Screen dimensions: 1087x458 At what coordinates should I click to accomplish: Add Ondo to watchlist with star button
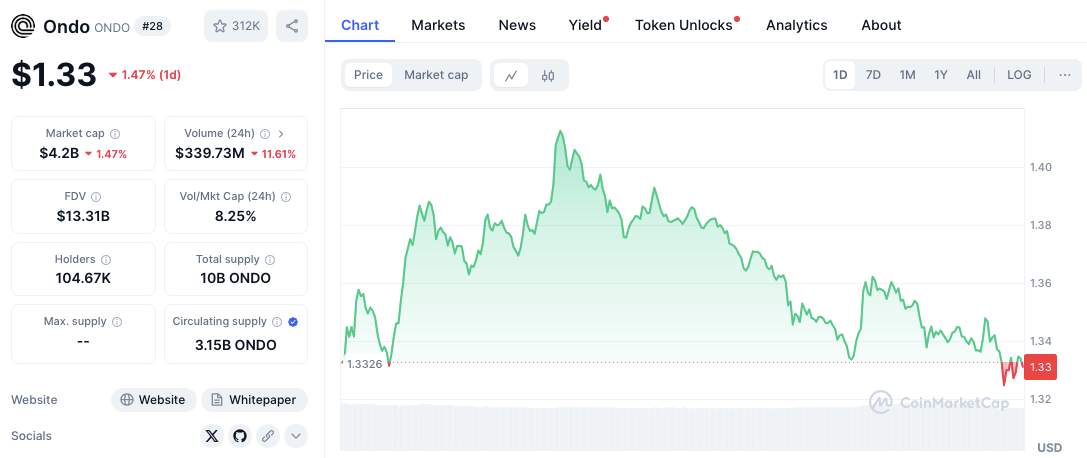[236, 26]
